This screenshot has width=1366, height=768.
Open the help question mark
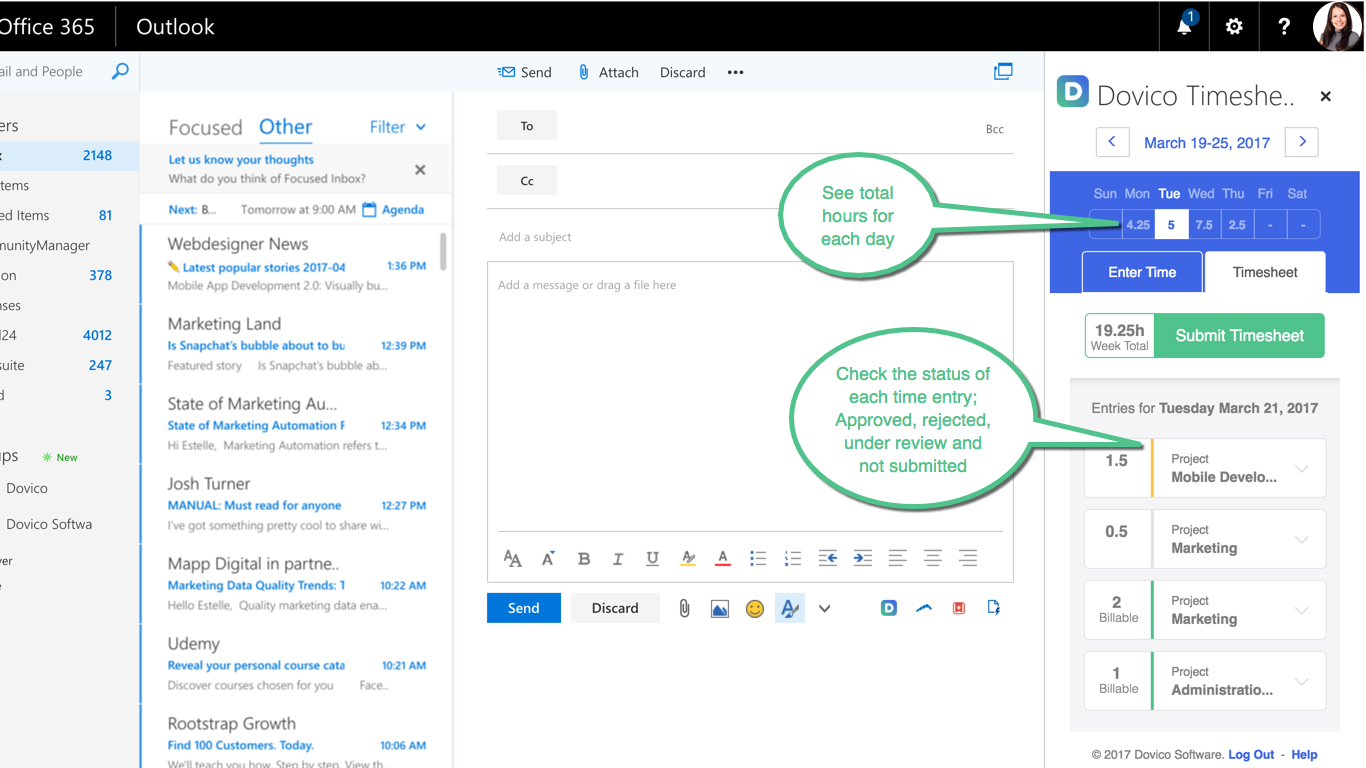pyautogui.click(x=1284, y=26)
